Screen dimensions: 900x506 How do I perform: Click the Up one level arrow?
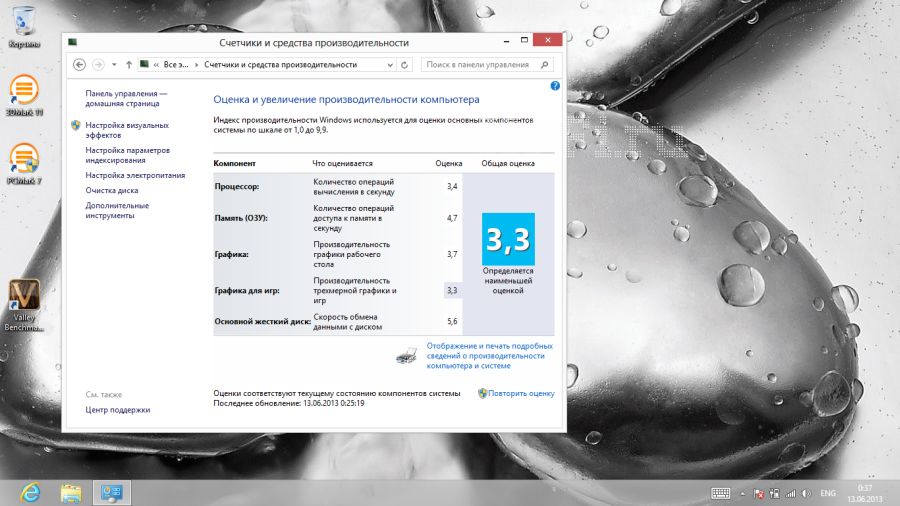[129, 64]
